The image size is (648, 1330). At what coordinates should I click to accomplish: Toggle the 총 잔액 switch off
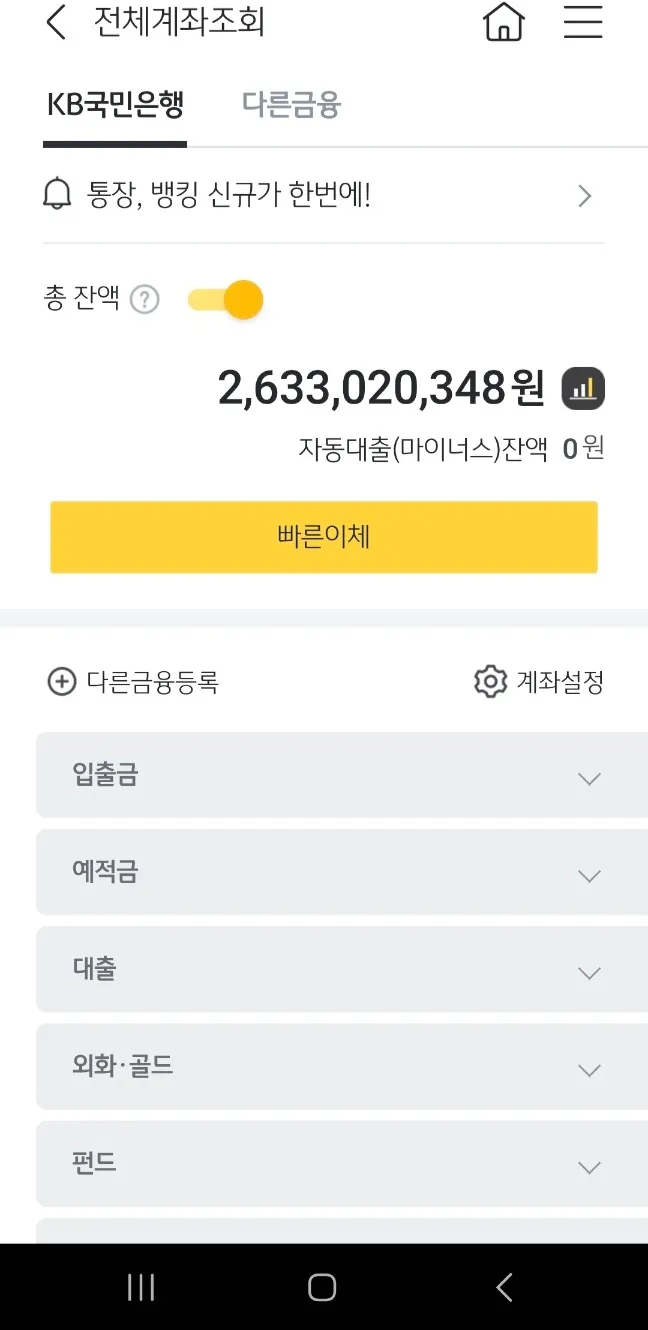click(x=227, y=299)
